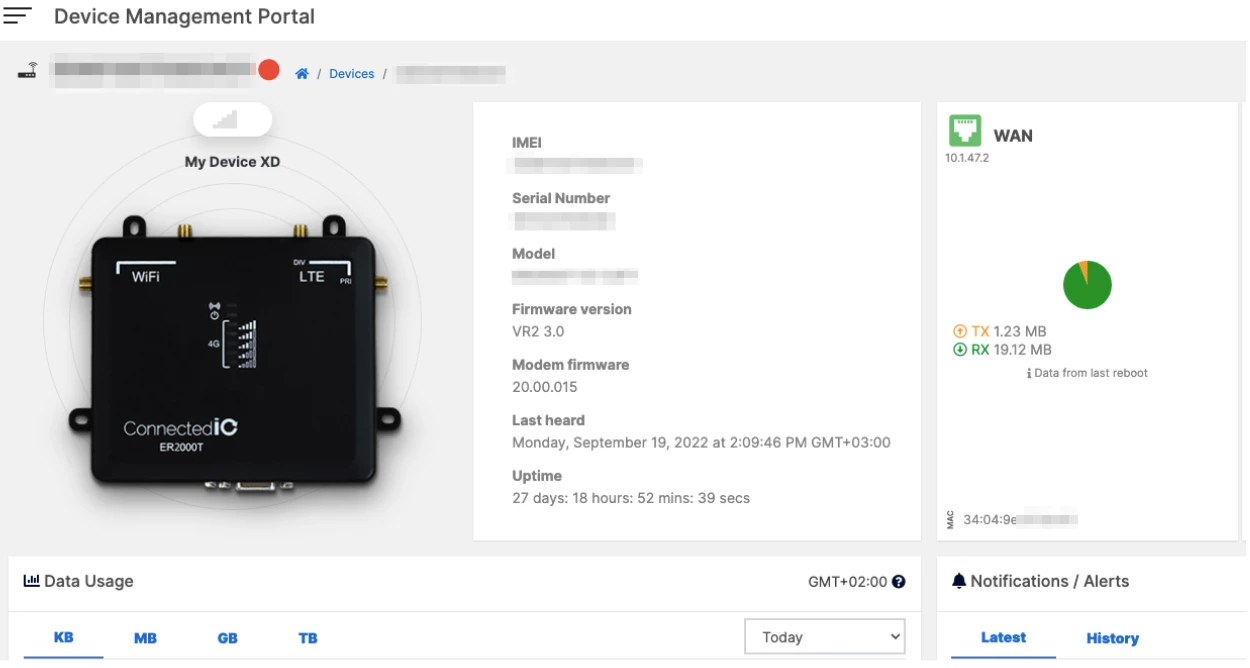Click the info icon beside reboot data

(1029, 374)
